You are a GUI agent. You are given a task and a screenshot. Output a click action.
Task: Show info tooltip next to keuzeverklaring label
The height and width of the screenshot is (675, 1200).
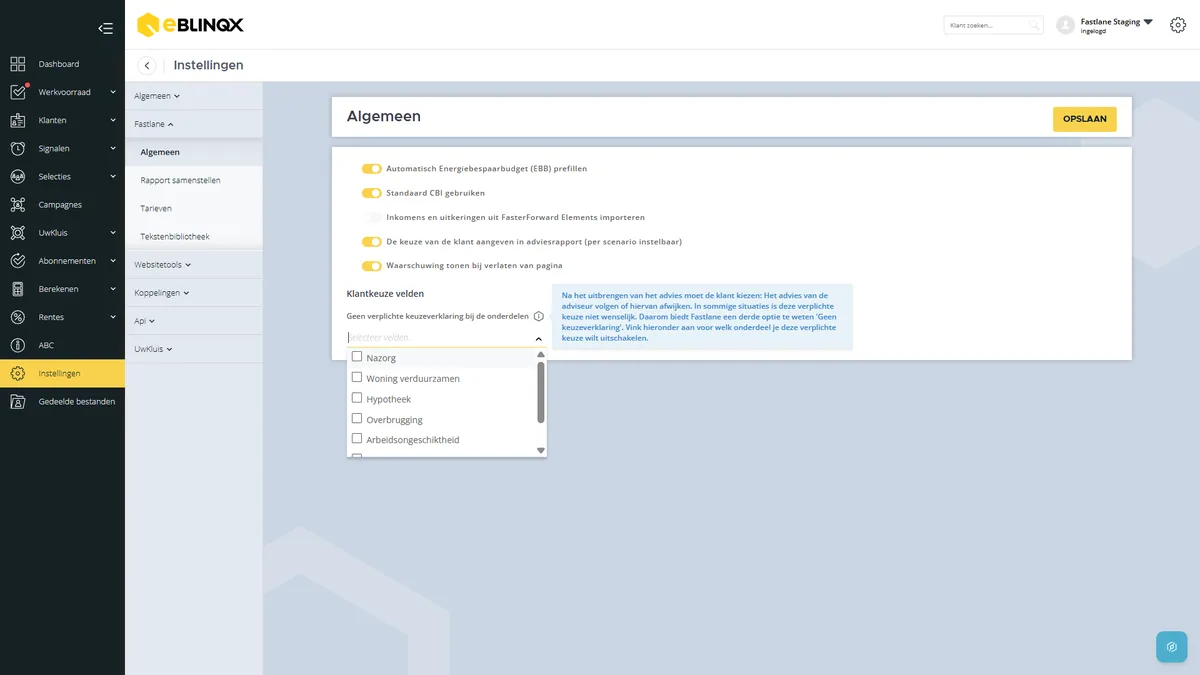(539, 316)
